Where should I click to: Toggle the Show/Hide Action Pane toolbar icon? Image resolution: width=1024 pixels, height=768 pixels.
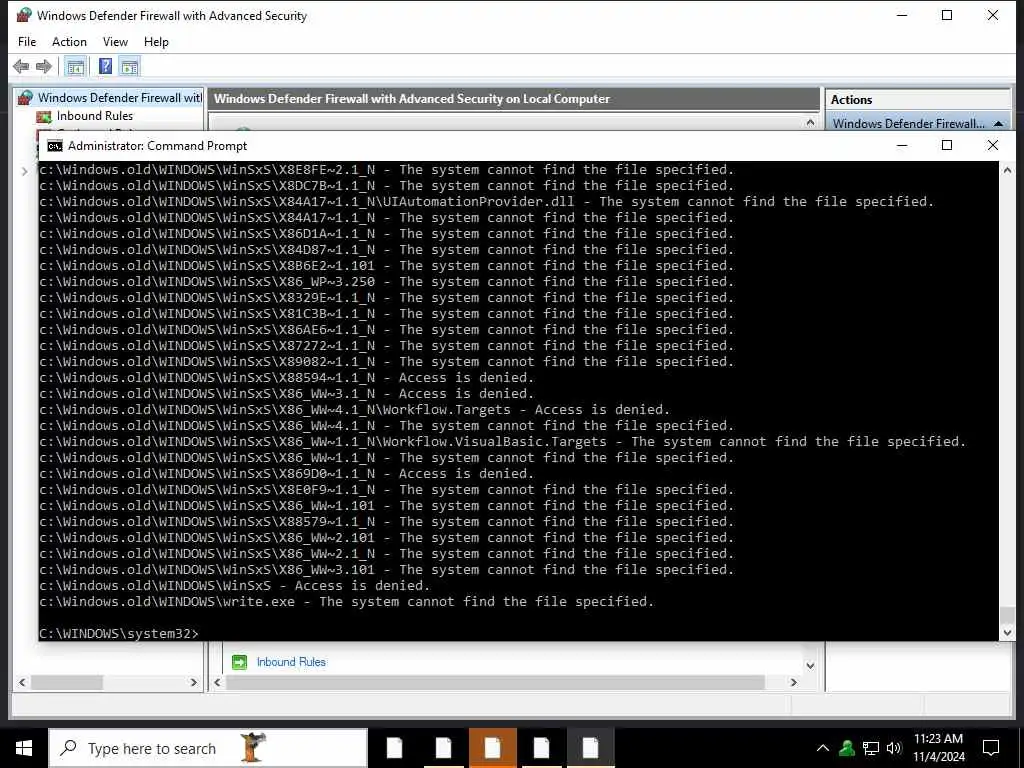129,66
